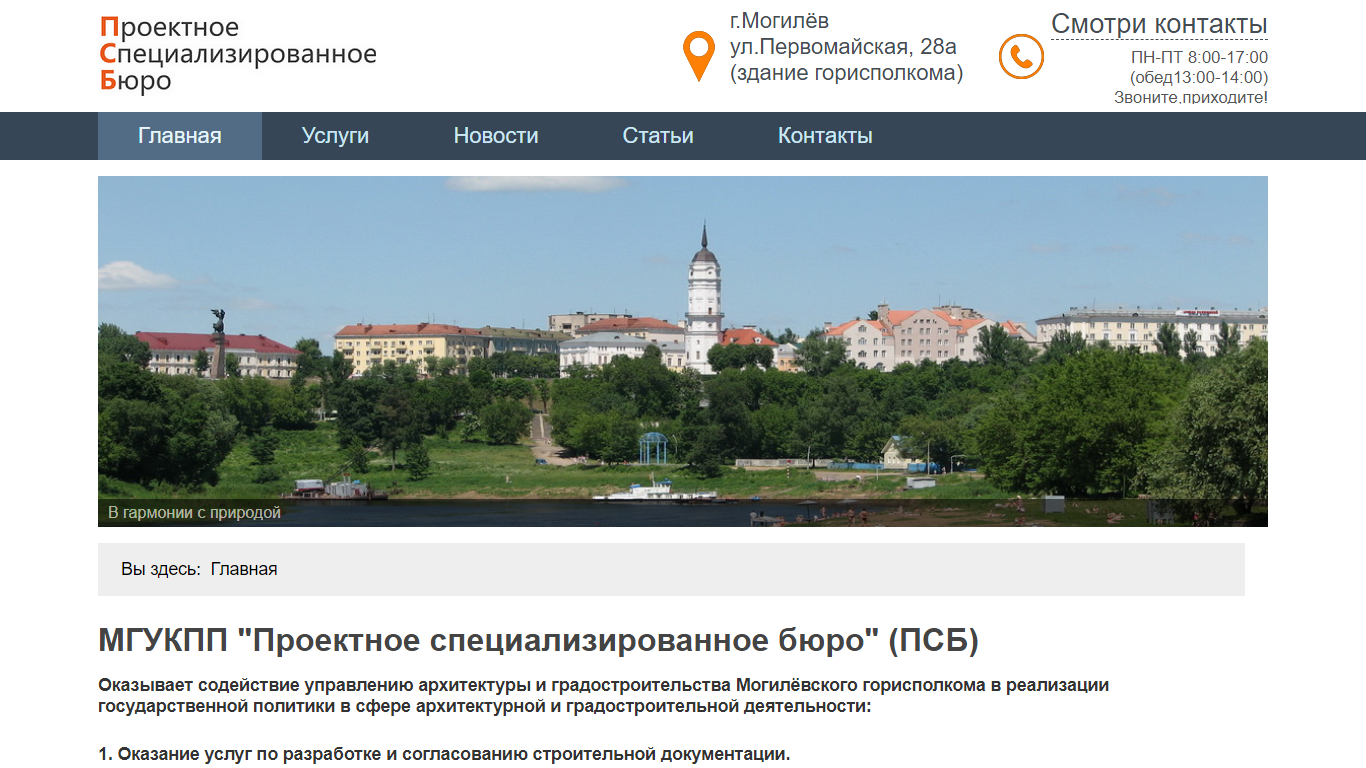Click item 1. Оказание услуг по разработке
Viewport: 1366px width, 768px height.
coord(444,754)
